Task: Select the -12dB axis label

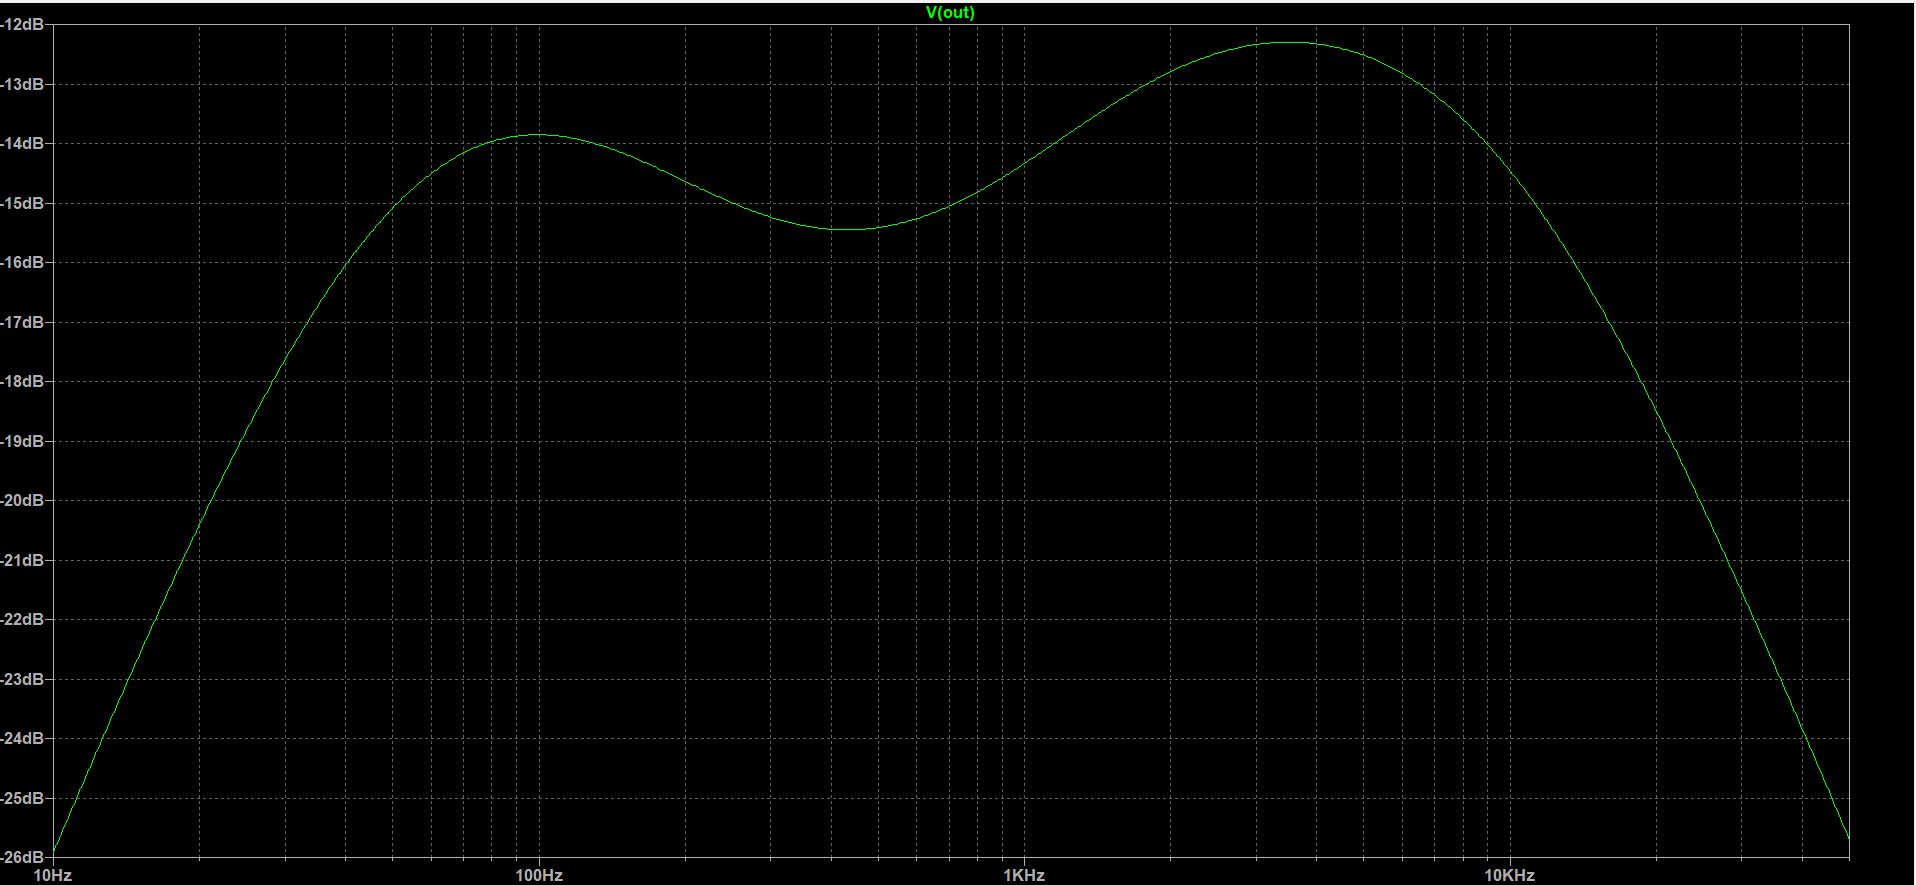Action: [22, 25]
